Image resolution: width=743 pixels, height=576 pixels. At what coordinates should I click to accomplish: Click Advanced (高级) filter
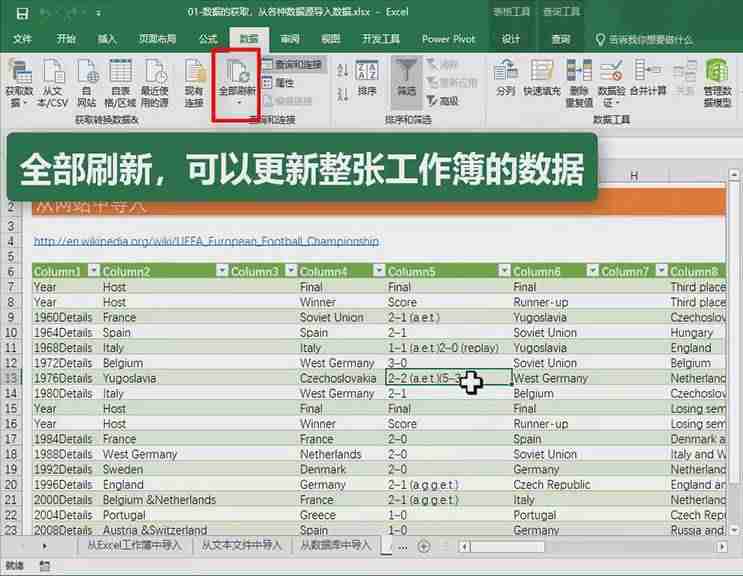click(443, 100)
